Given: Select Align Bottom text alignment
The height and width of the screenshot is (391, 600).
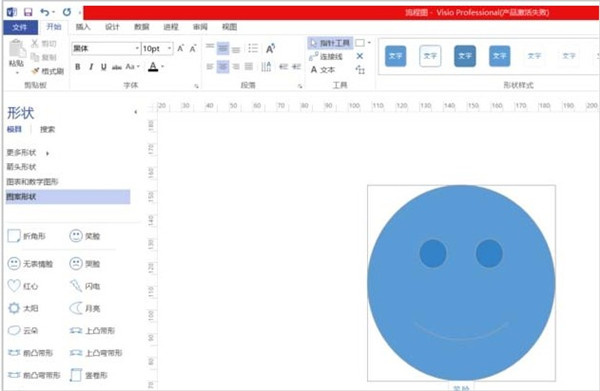Looking at the screenshot, I should point(236,49).
